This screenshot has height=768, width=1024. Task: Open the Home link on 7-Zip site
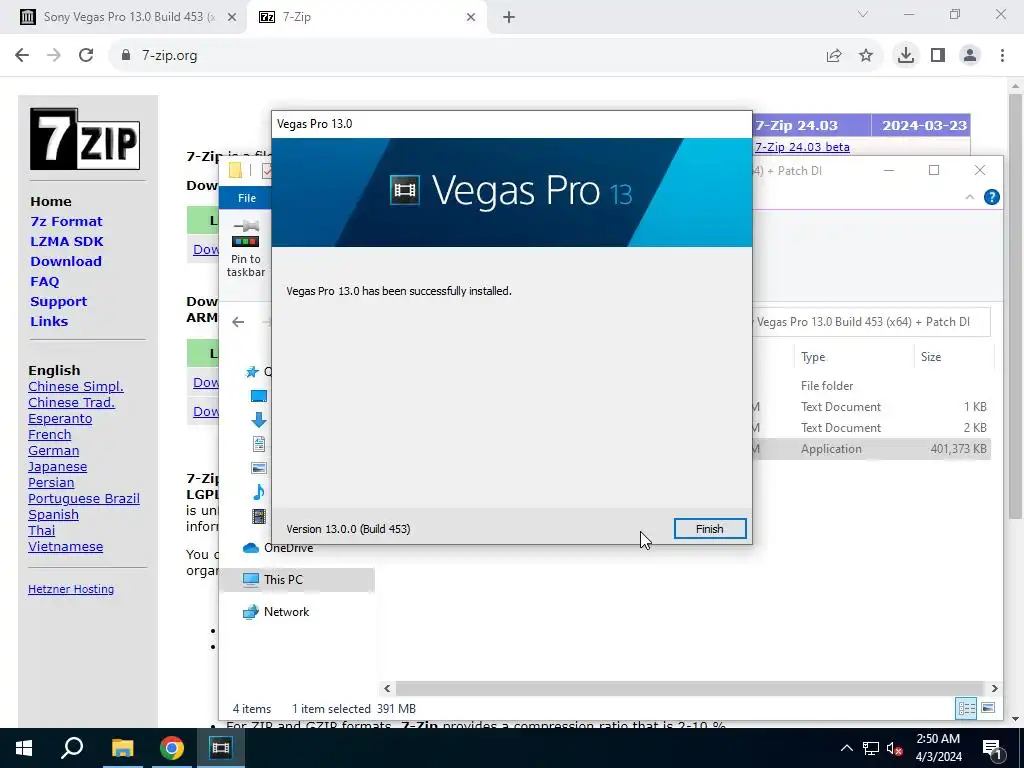(x=51, y=201)
